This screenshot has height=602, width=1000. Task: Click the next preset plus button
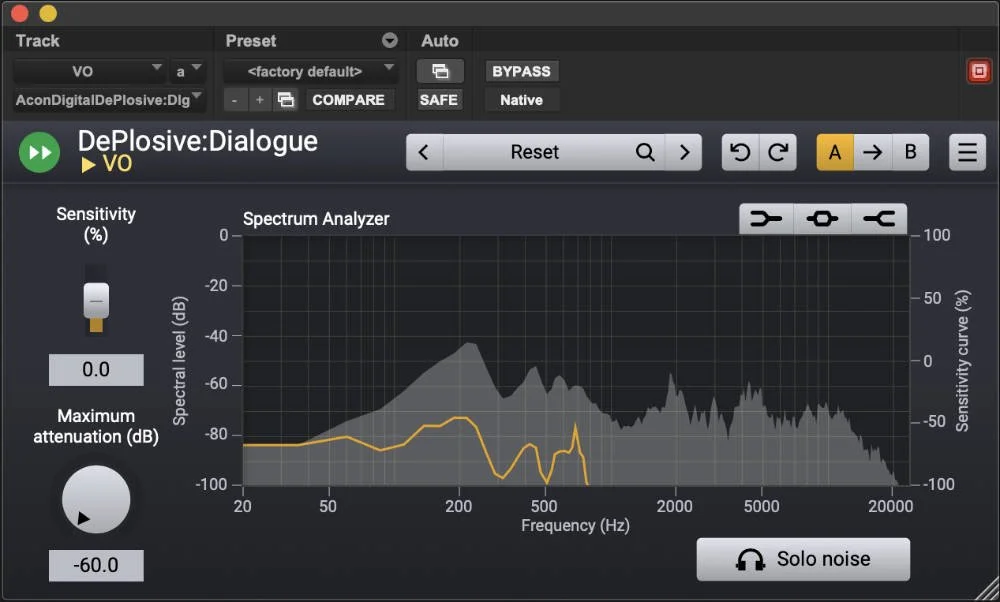click(x=260, y=100)
